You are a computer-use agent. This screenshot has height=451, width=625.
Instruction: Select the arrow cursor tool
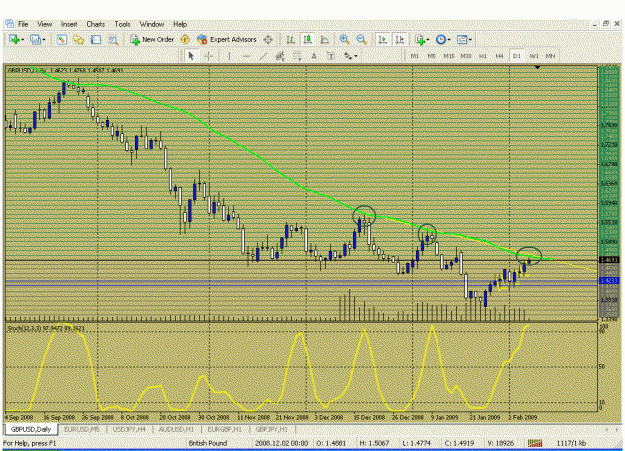(x=191, y=56)
